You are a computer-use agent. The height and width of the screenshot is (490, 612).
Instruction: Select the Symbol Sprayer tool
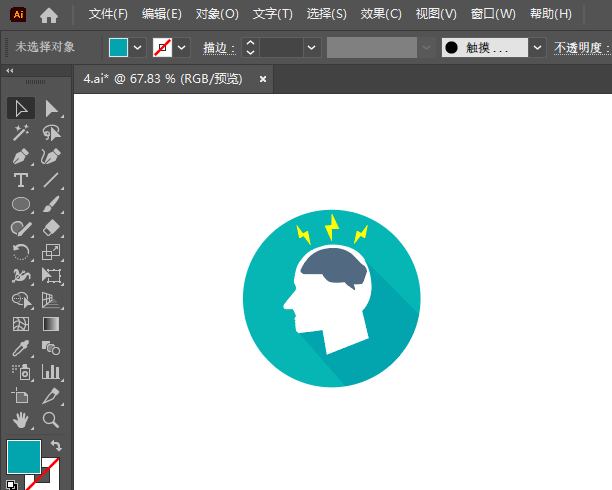tap(21, 372)
